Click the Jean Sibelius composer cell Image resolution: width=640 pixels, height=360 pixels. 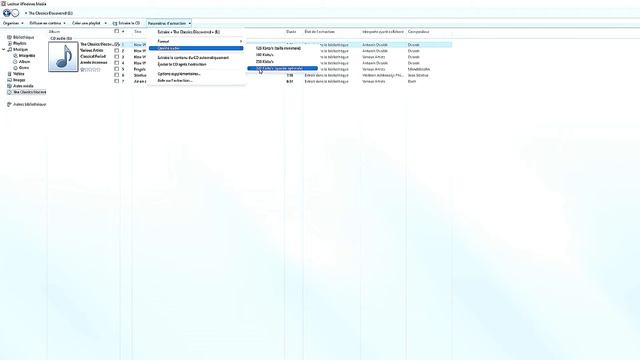[x=418, y=75]
